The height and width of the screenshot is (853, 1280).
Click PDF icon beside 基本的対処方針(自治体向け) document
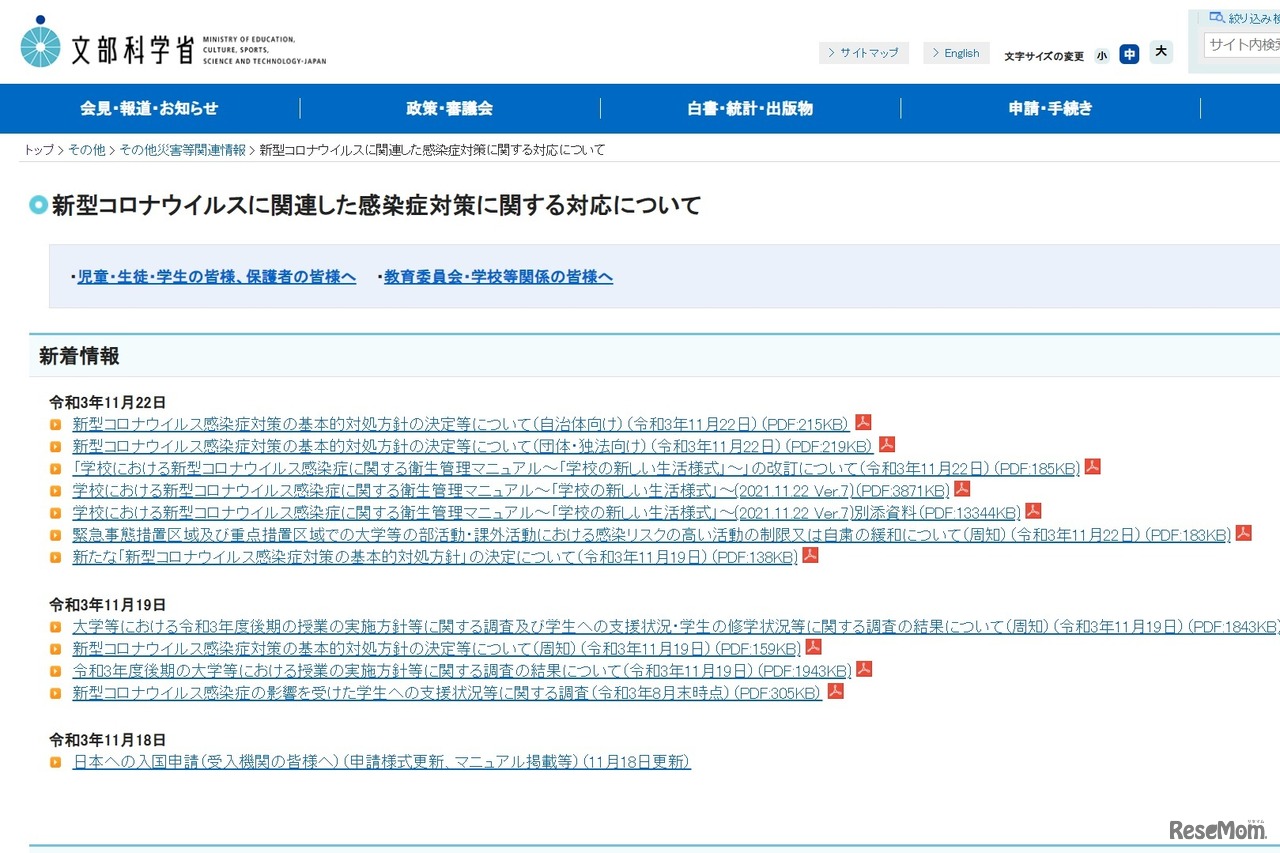(864, 423)
